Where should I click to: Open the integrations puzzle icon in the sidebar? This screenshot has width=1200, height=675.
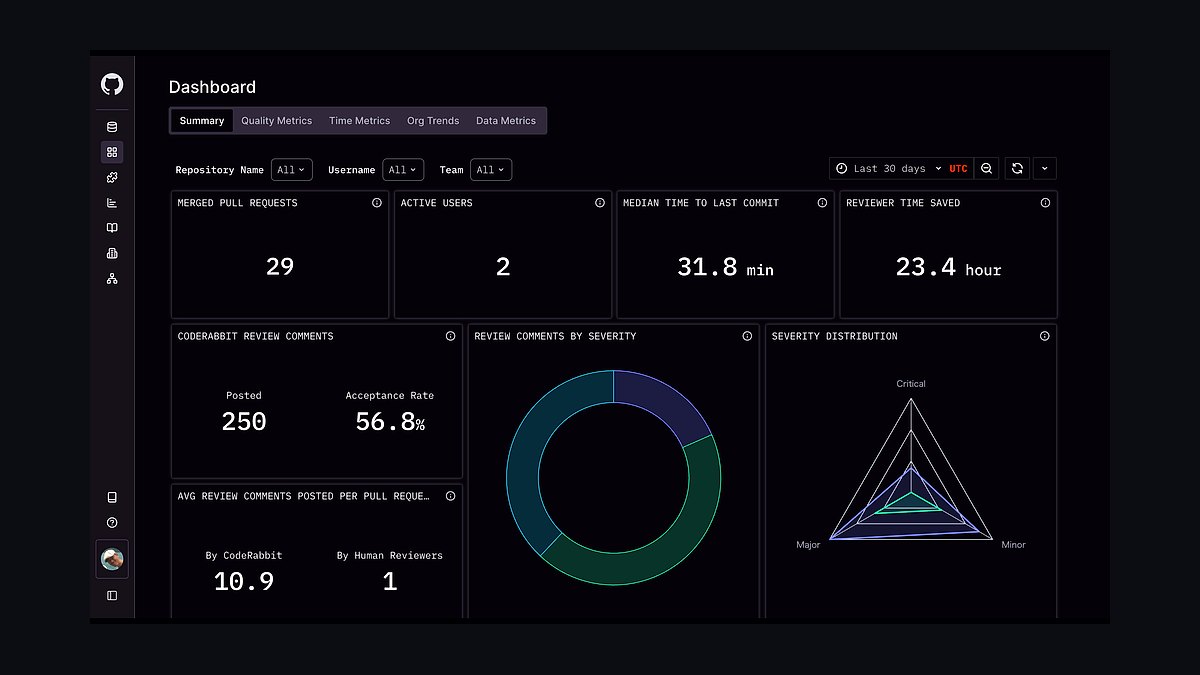point(112,177)
